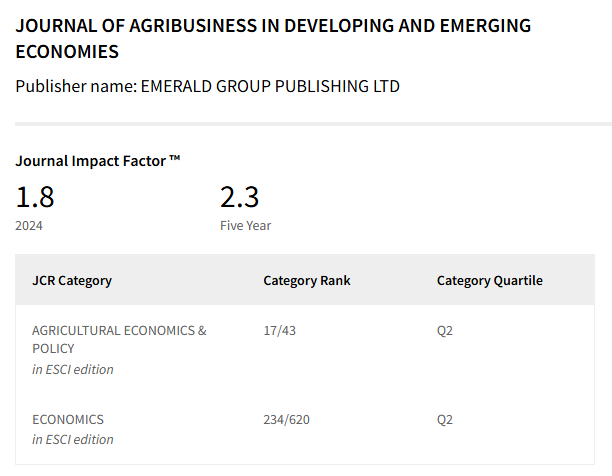612x476 pixels.
Task: Click ESCI edition under Economics
Action: click(x=73, y=439)
